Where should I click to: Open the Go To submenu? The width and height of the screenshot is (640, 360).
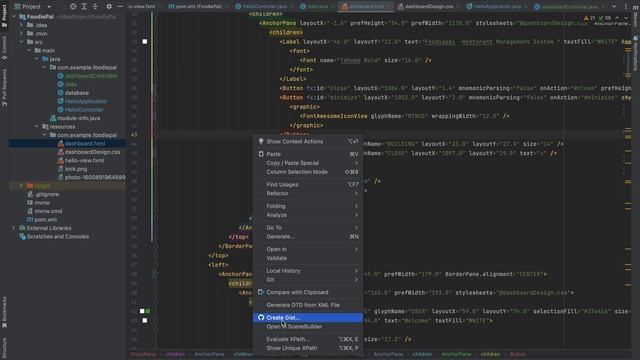pos(308,228)
